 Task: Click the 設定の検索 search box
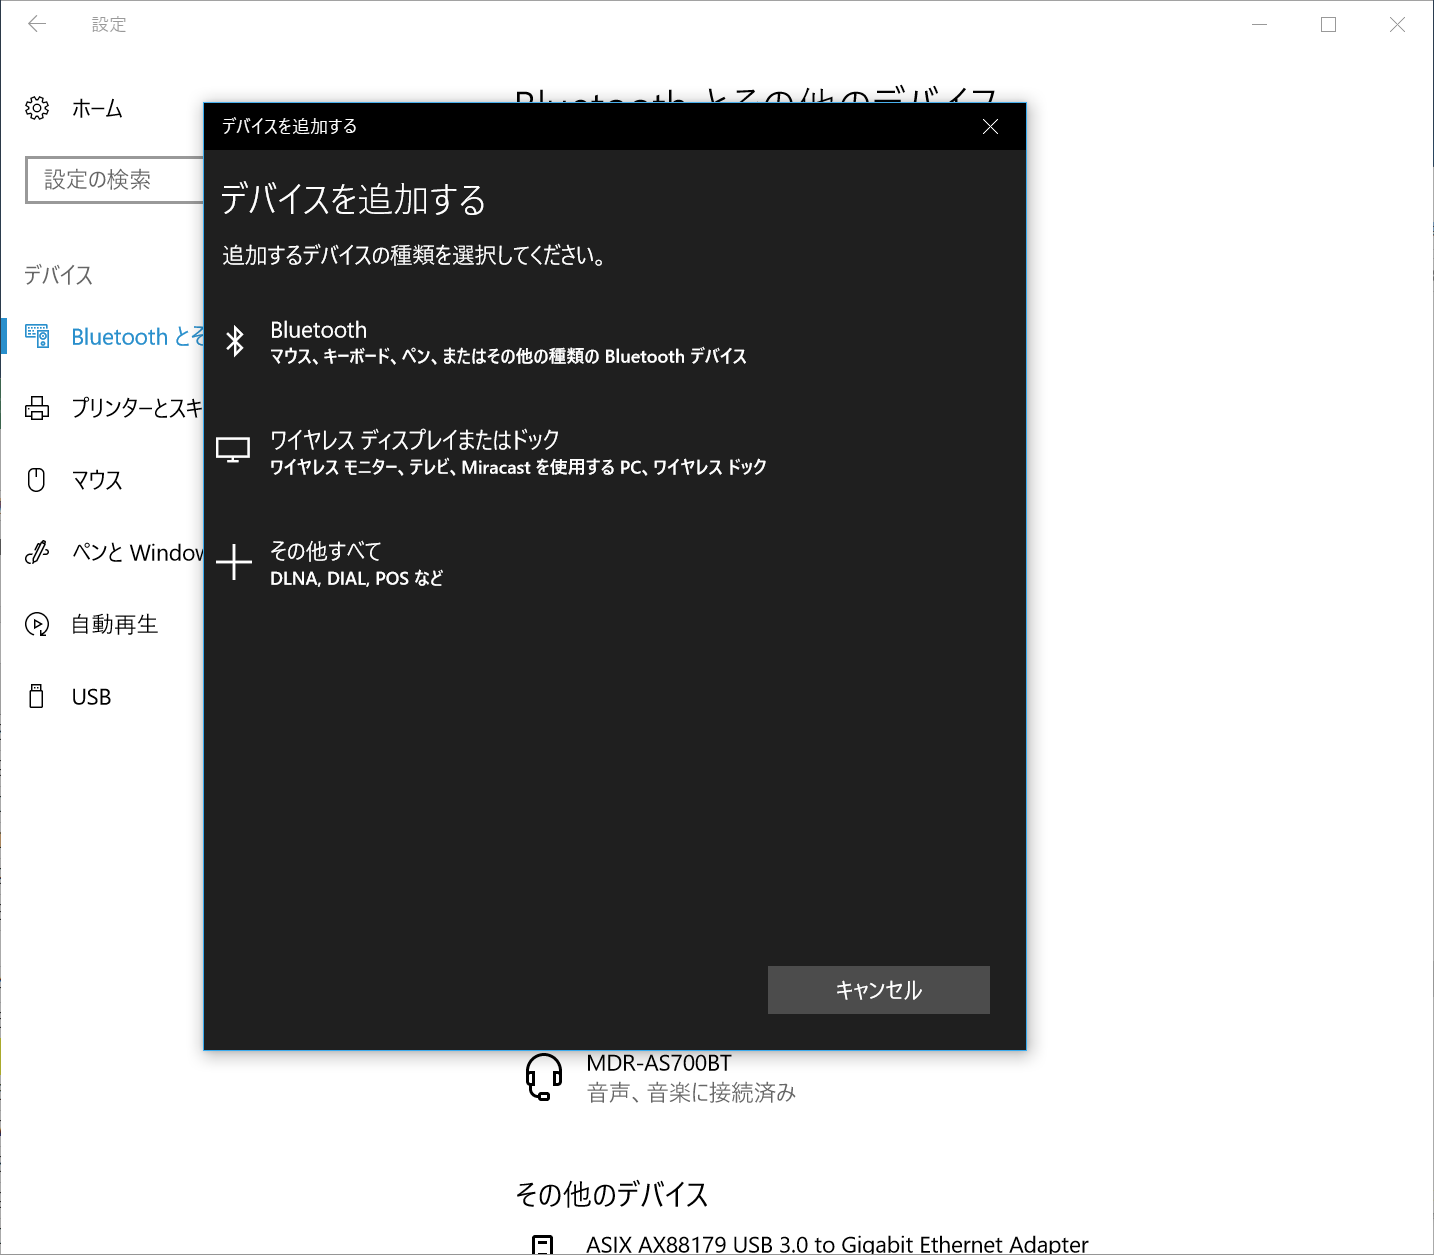coord(115,180)
